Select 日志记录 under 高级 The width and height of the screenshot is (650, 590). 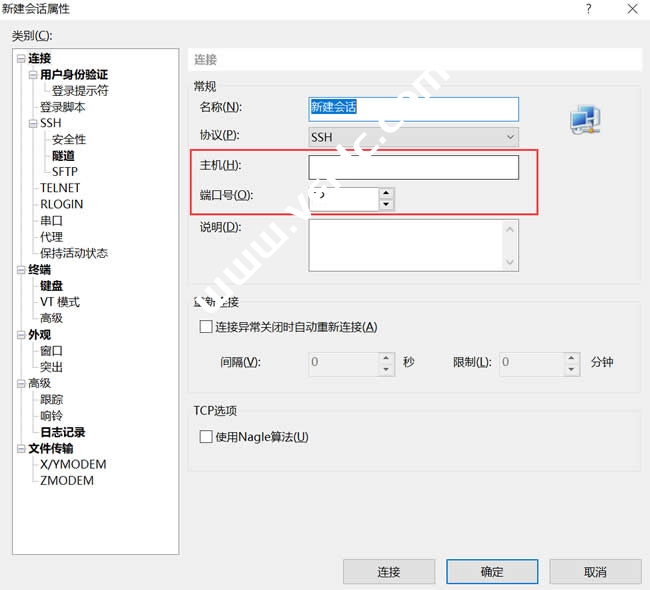63,432
